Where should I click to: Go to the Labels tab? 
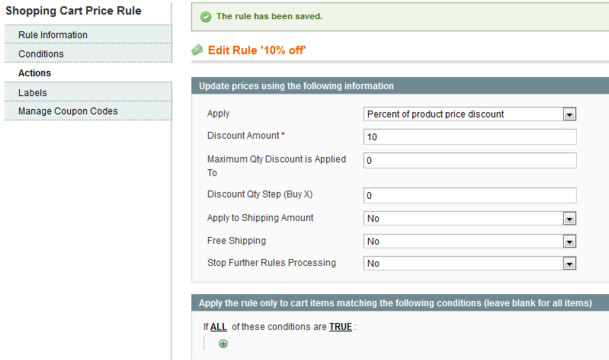point(88,92)
